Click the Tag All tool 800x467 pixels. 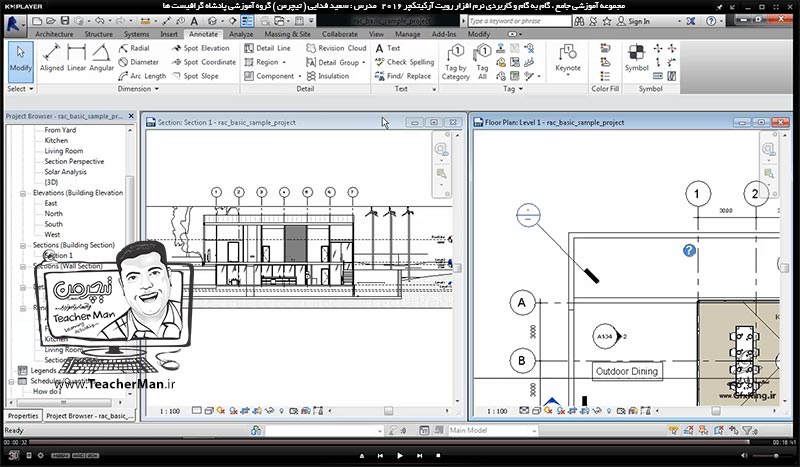coord(482,62)
